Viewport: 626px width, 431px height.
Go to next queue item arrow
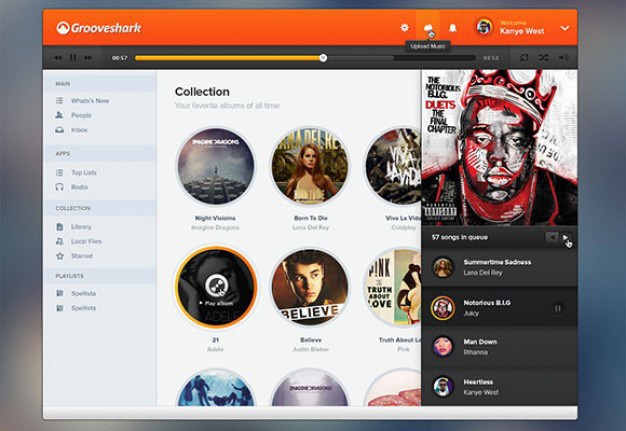pos(565,237)
